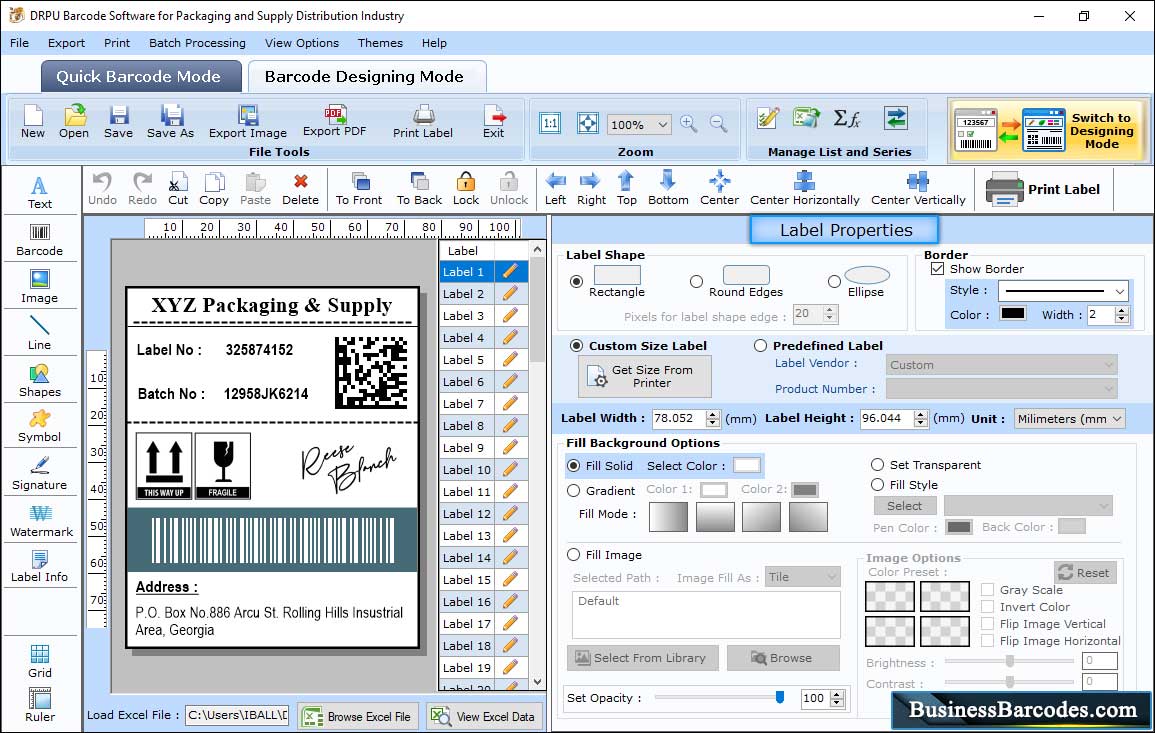Viewport: 1155px width, 733px height.
Task: Insert a Symbol from sidebar
Action: tap(40, 427)
